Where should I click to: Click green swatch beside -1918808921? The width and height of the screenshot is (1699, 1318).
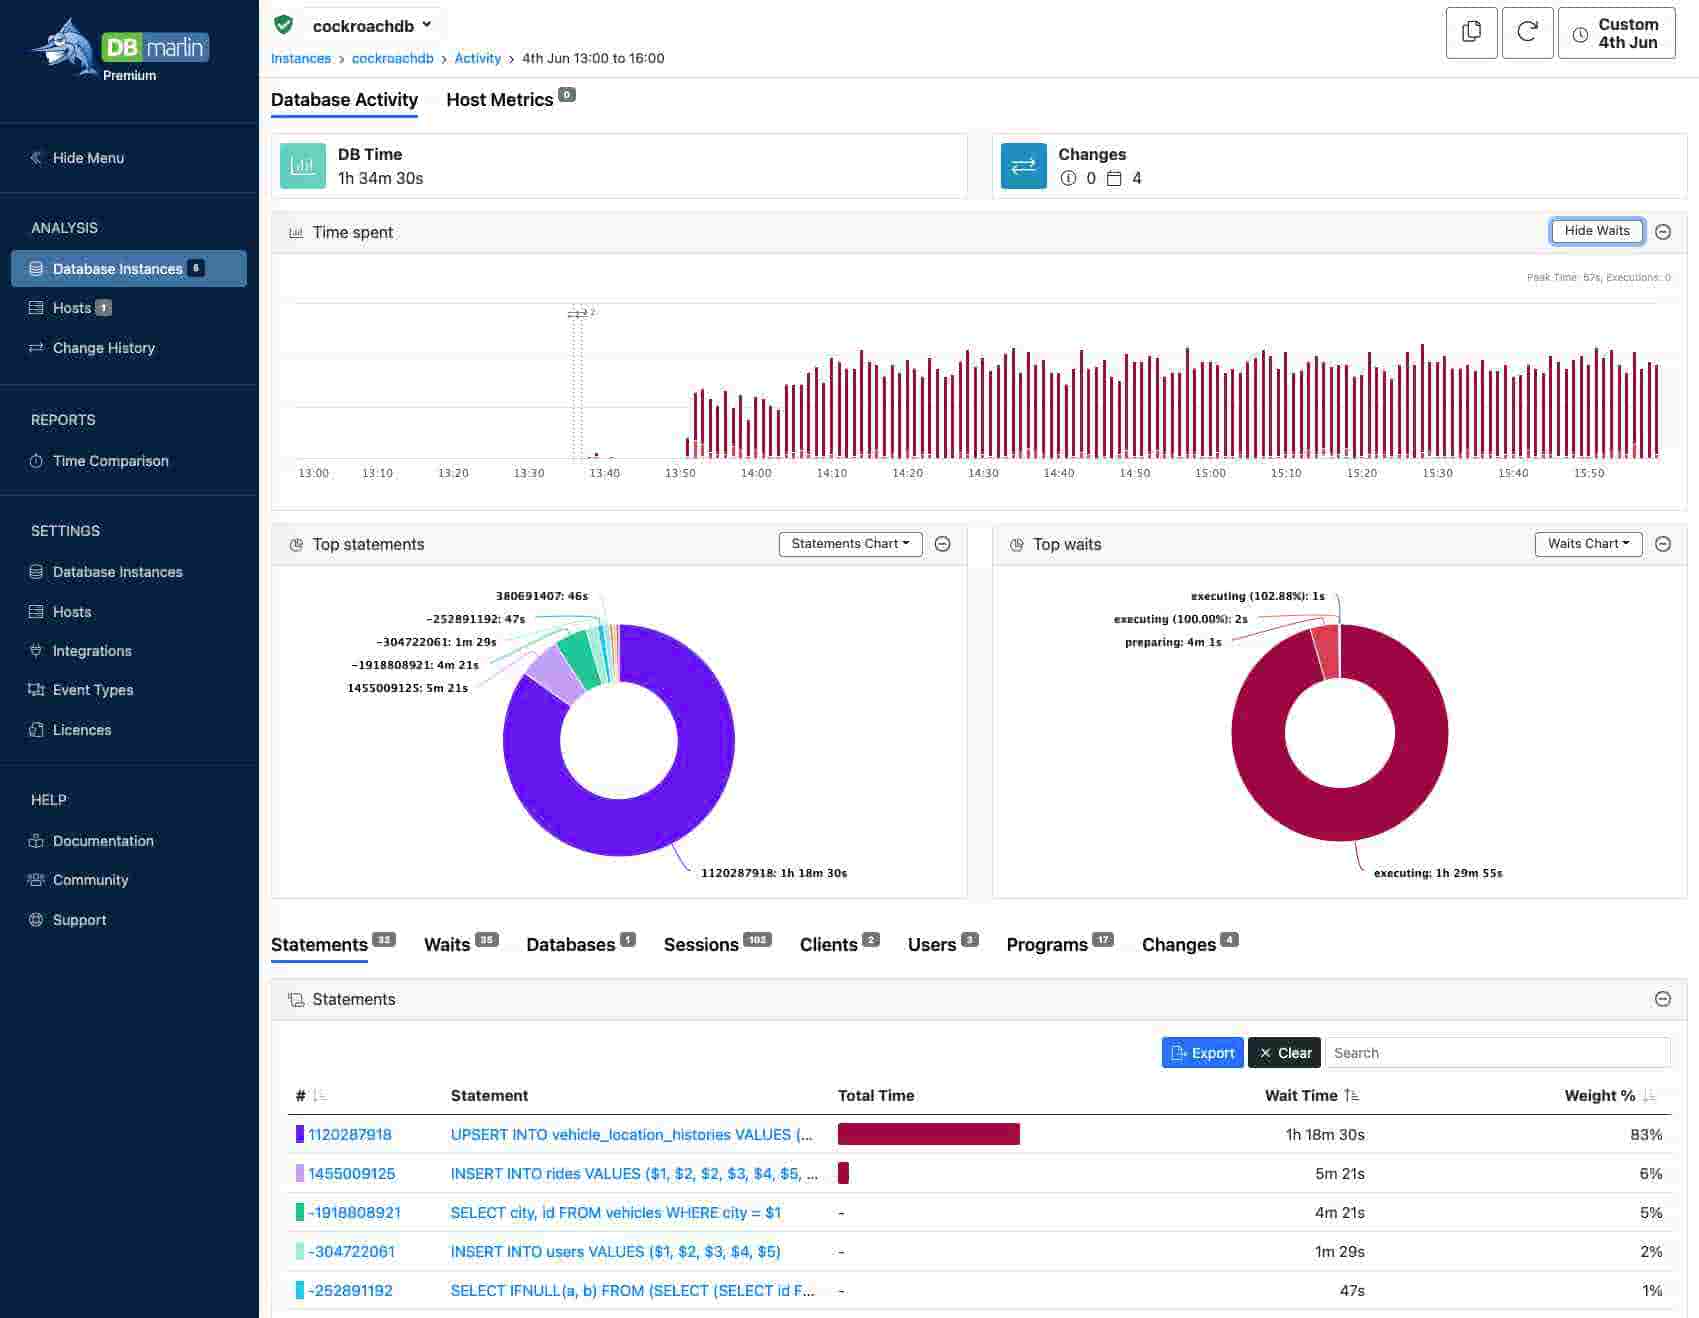(x=300, y=1213)
